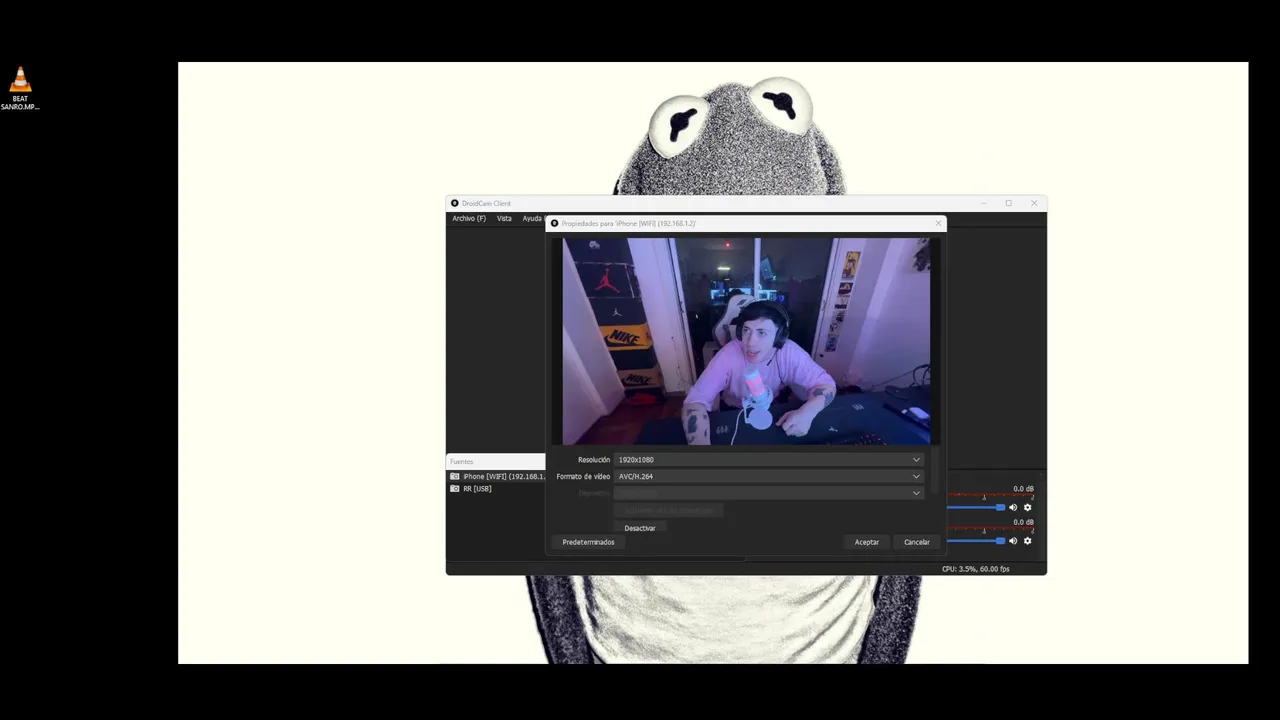This screenshot has width=1280, height=720.
Task: Click the logo icon of the Propiedades dialog
Action: point(555,223)
